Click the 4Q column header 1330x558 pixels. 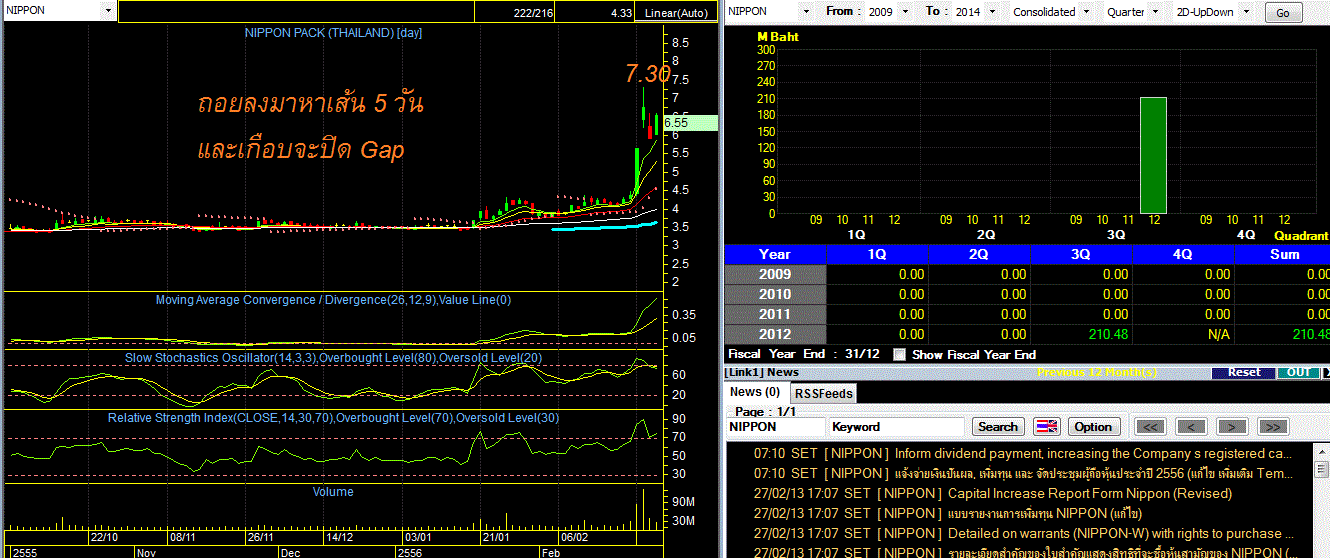click(1183, 254)
